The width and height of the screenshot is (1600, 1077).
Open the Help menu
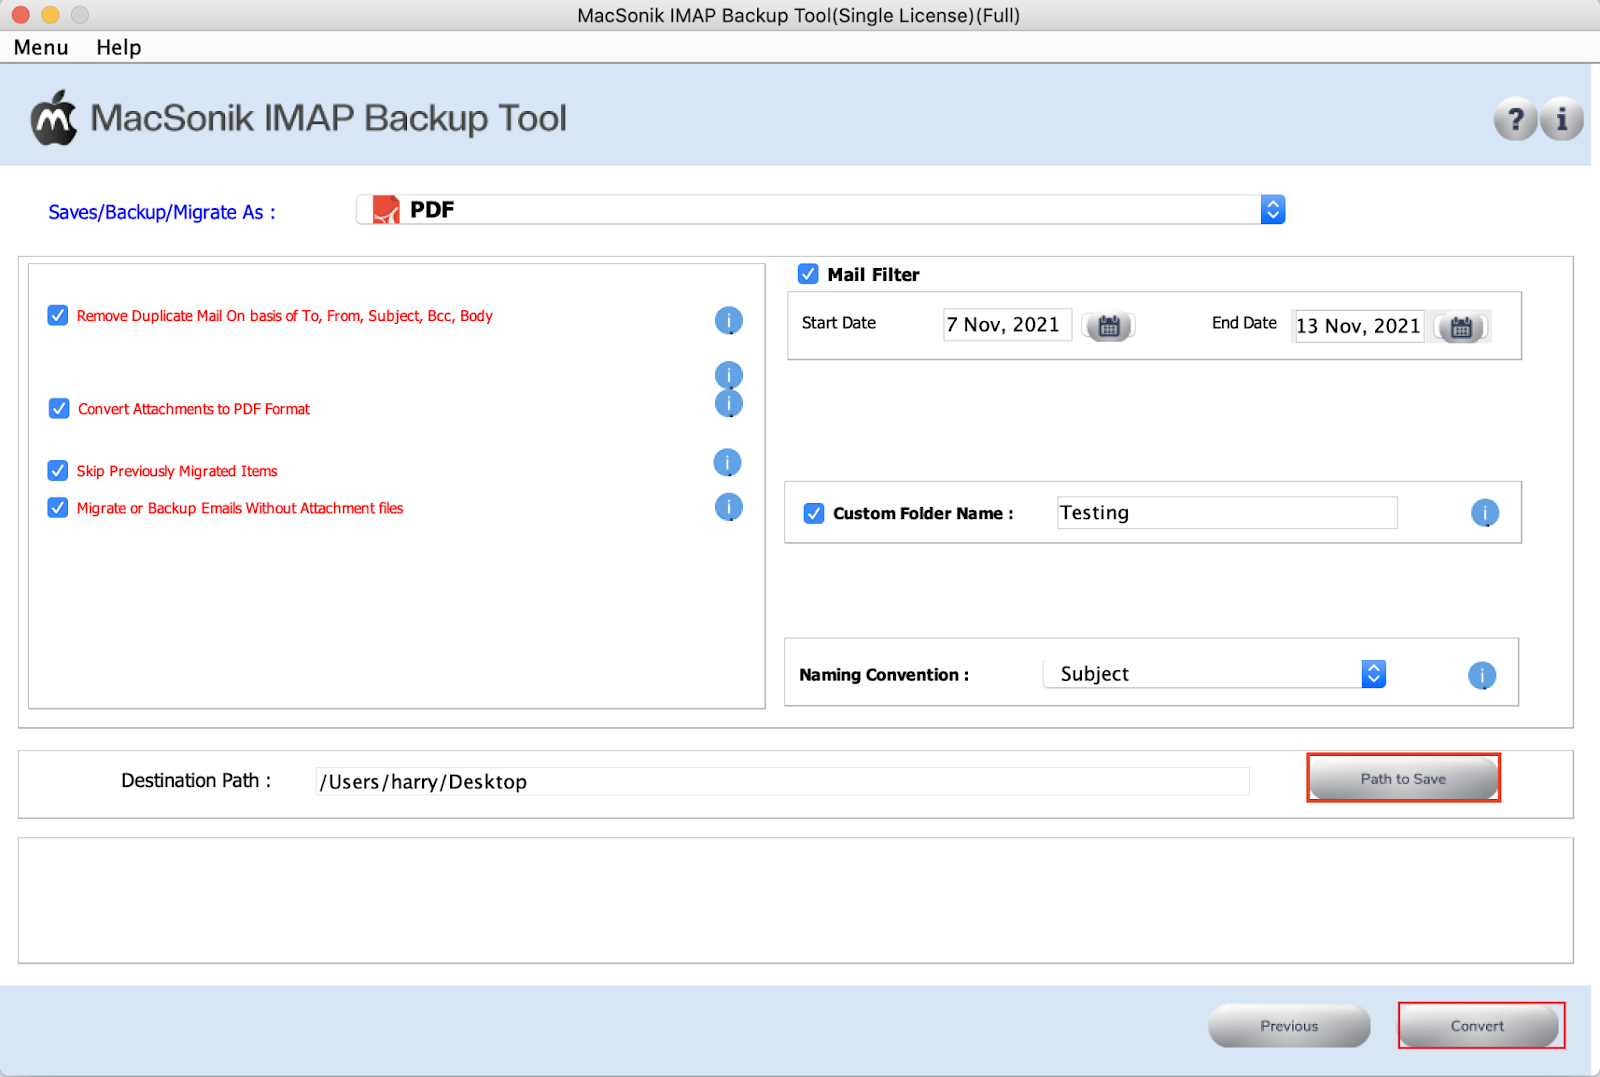(119, 47)
